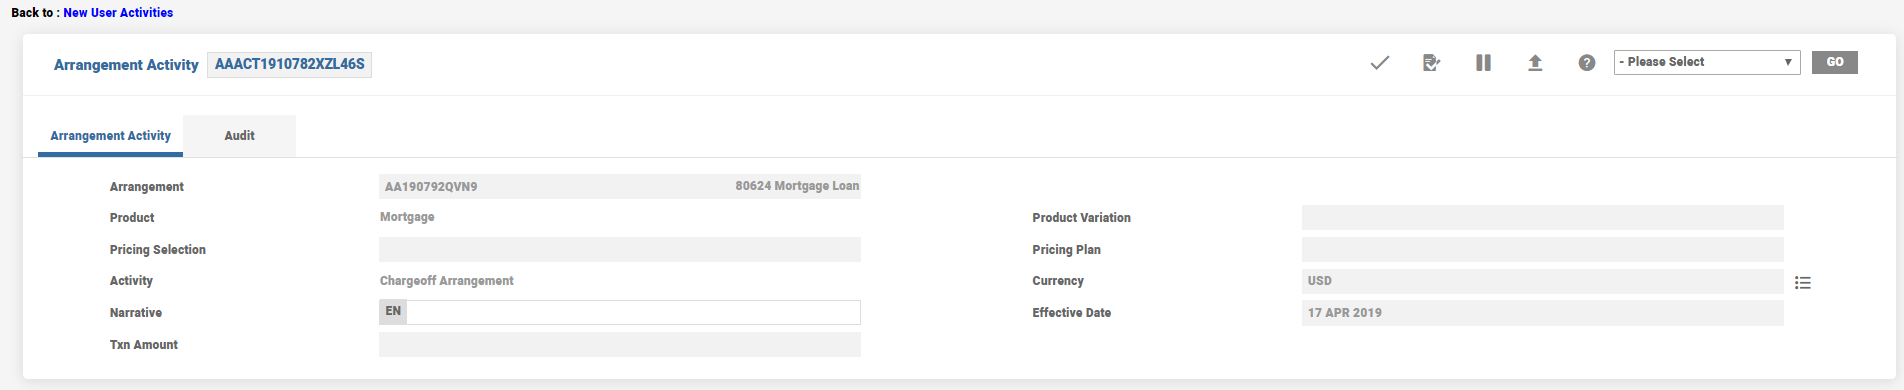Open help using the question mark icon

pyautogui.click(x=1587, y=63)
